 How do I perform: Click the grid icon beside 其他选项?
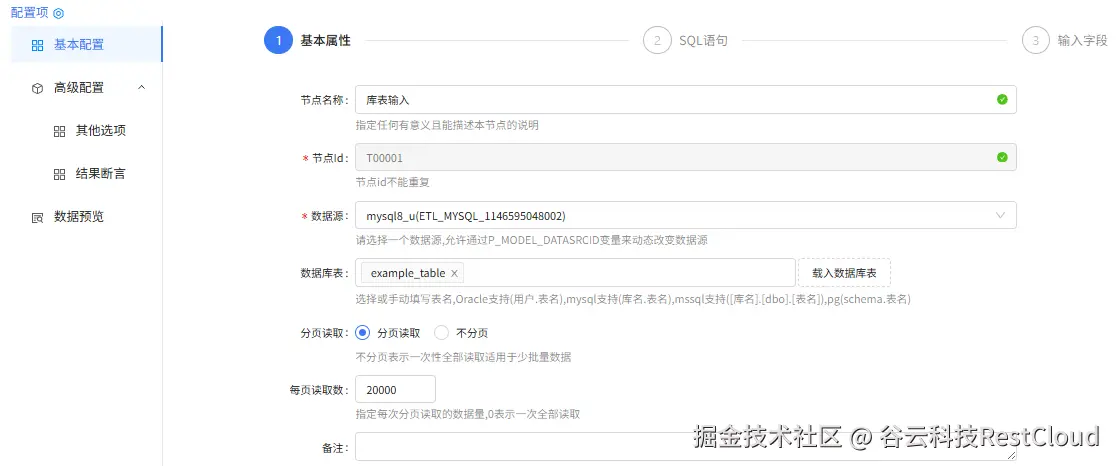tap(60, 132)
